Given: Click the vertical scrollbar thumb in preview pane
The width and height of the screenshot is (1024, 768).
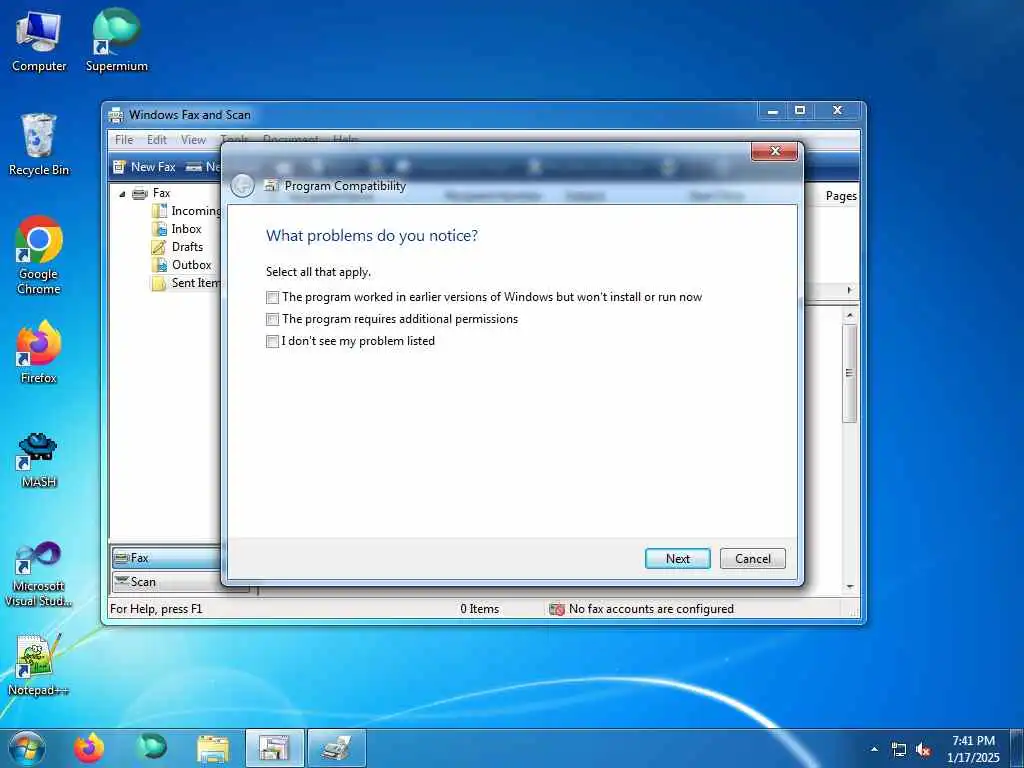Looking at the screenshot, I should [849, 374].
